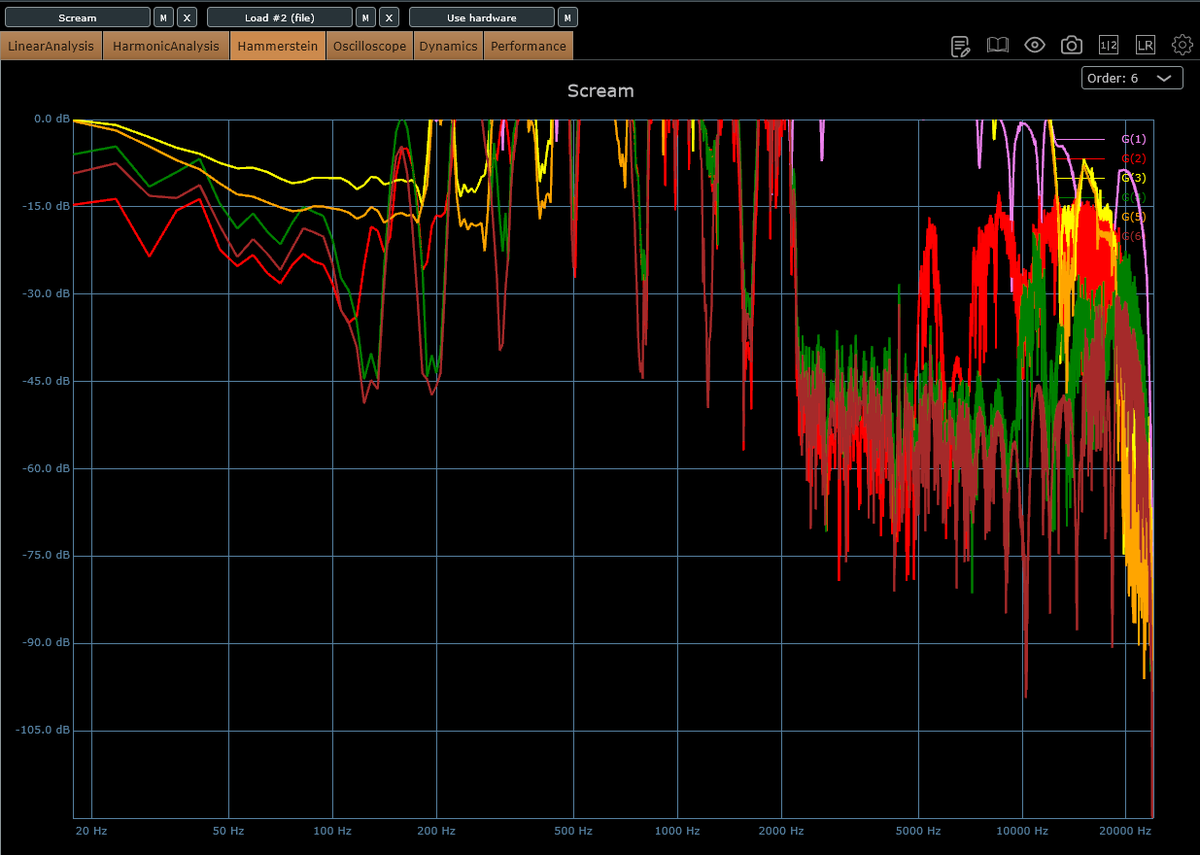Click the 200 Hz axis label
The width and height of the screenshot is (1200, 855).
click(437, 831)
